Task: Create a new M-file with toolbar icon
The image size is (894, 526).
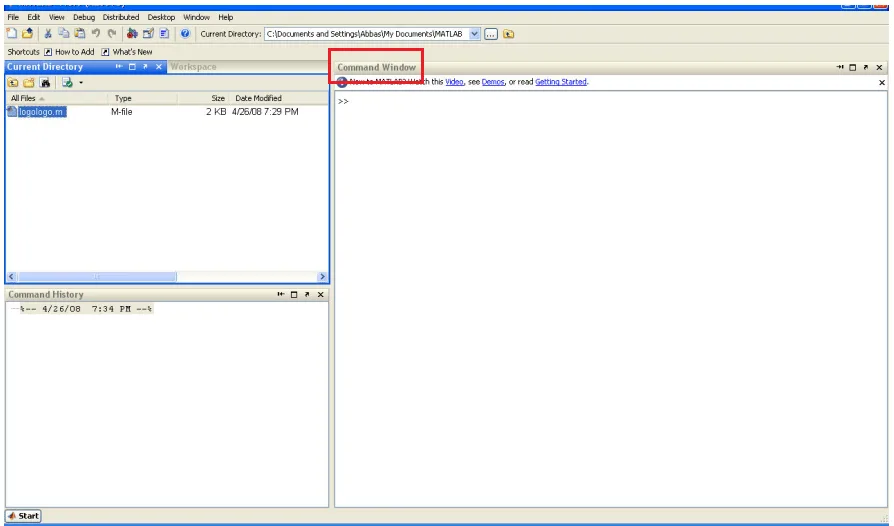Action: coord(11,34)
